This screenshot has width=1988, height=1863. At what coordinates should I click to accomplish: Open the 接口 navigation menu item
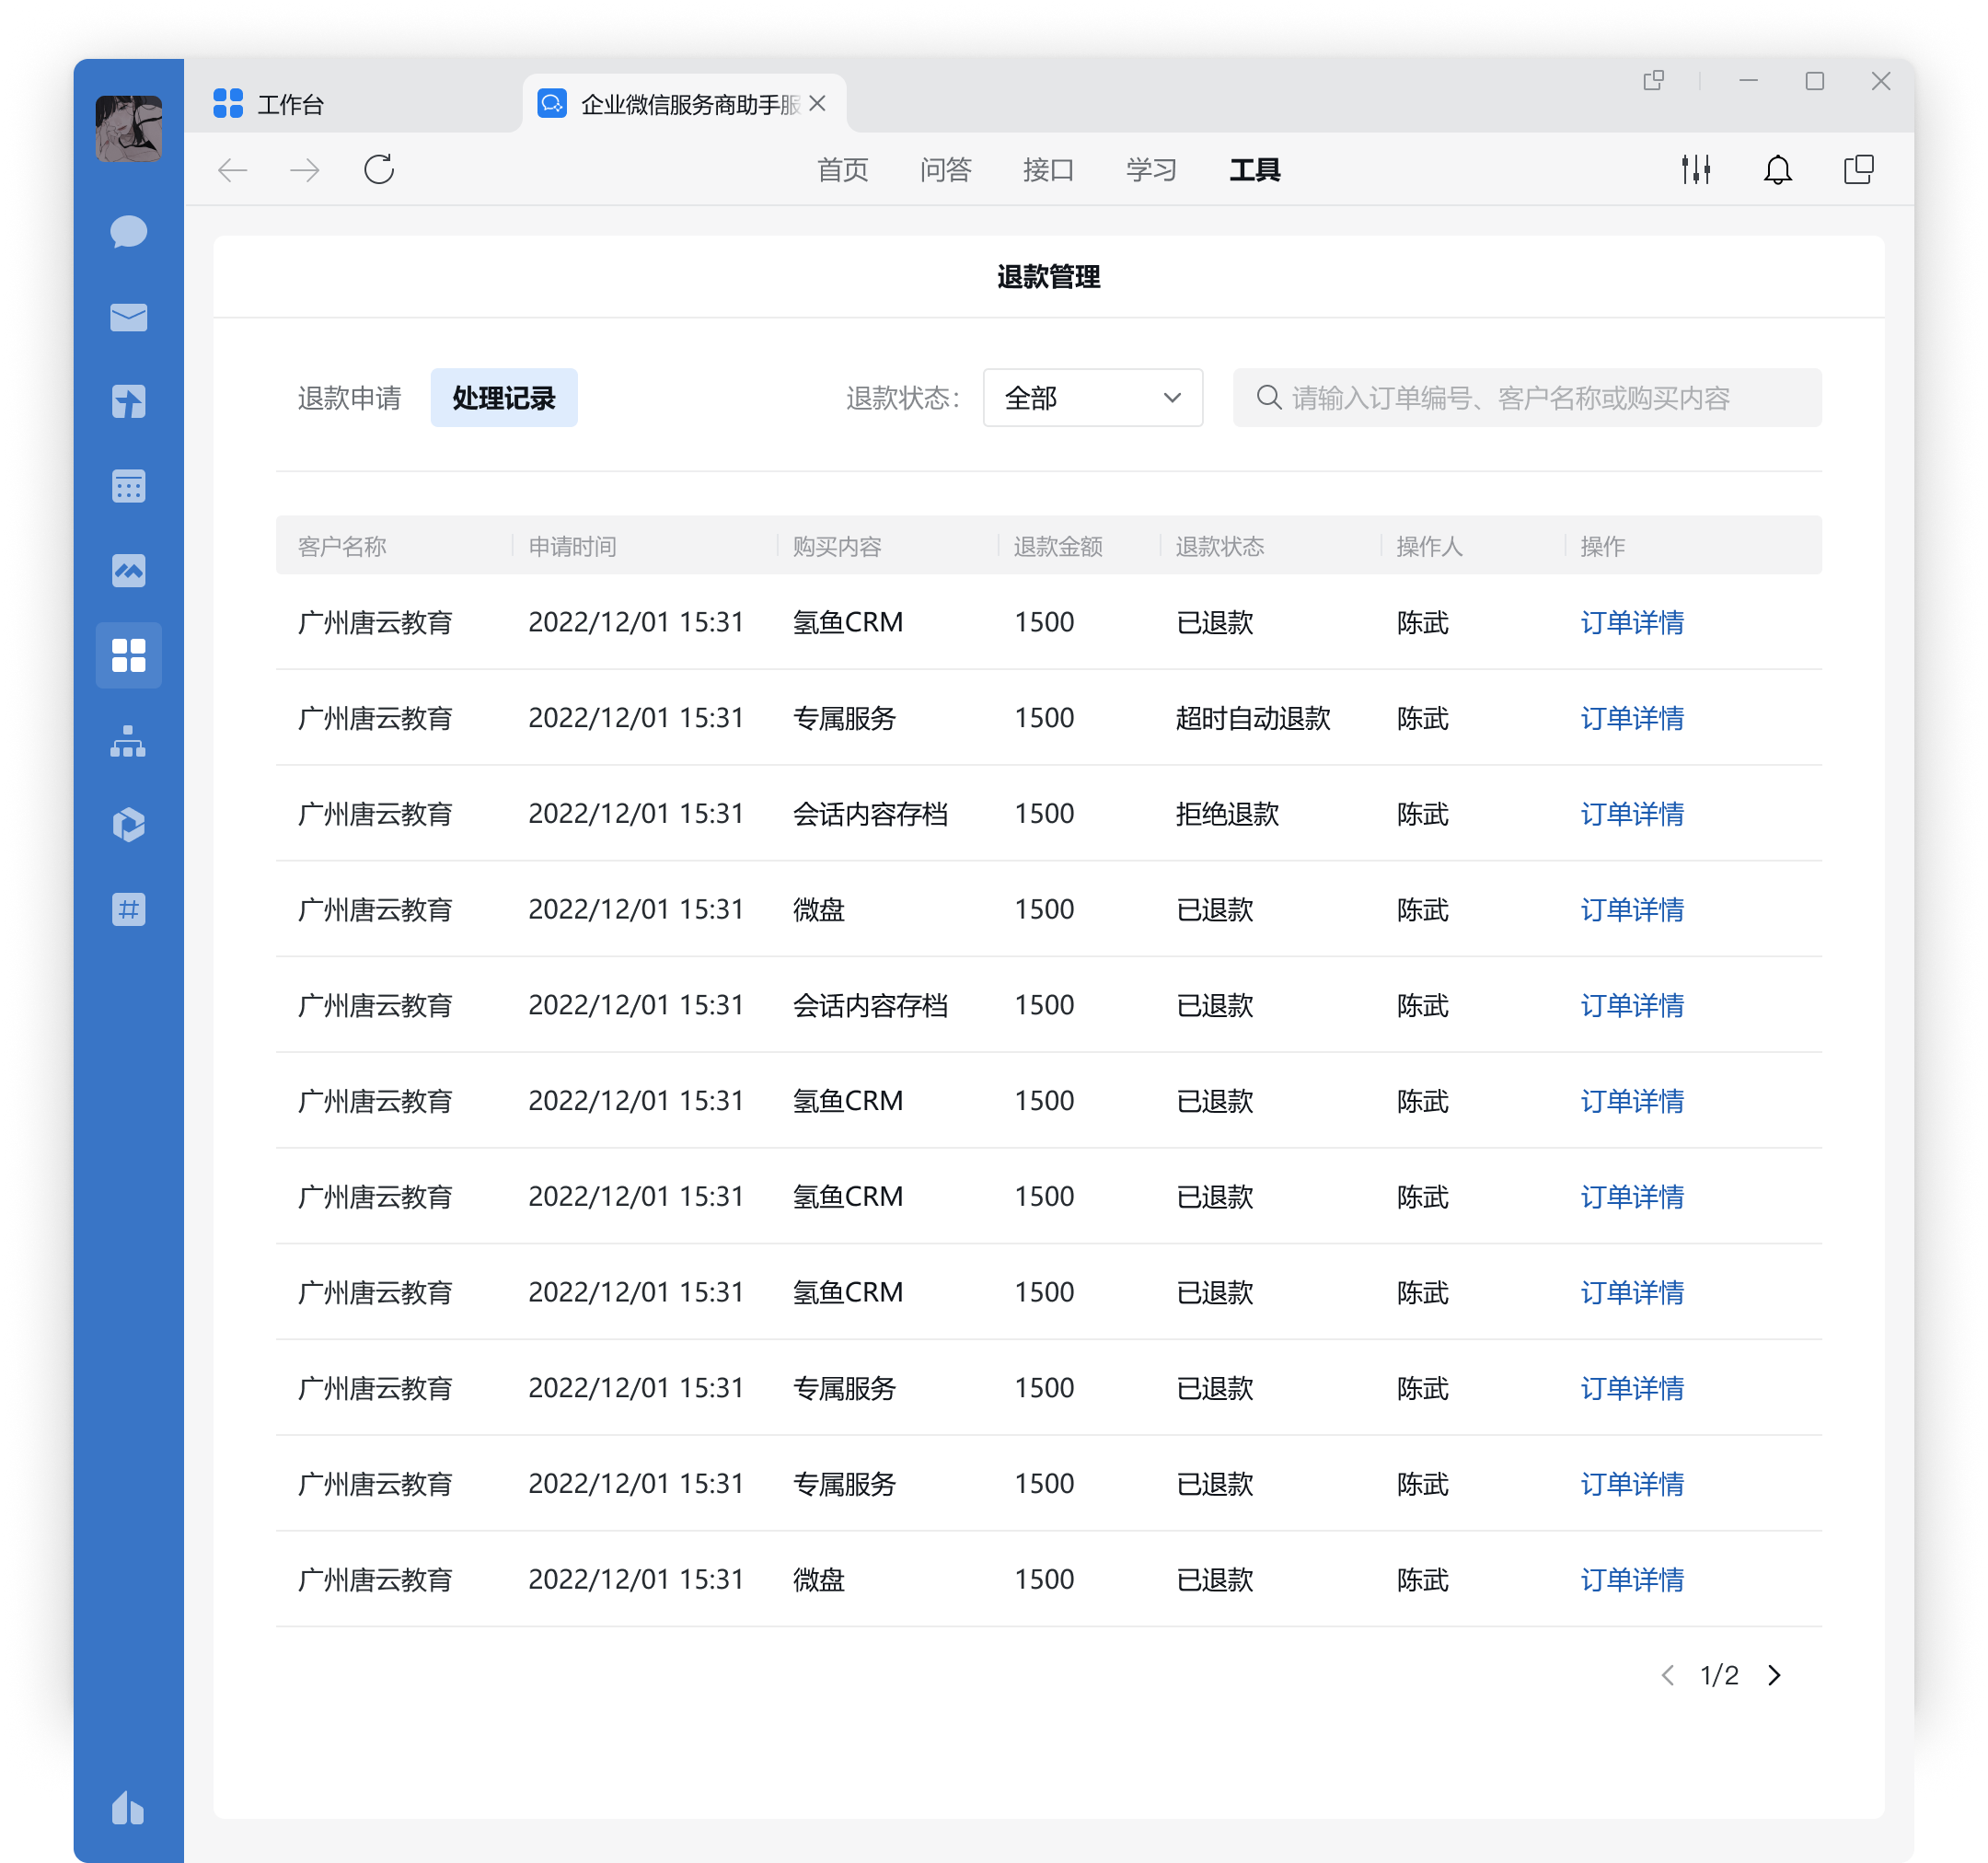1047,170
